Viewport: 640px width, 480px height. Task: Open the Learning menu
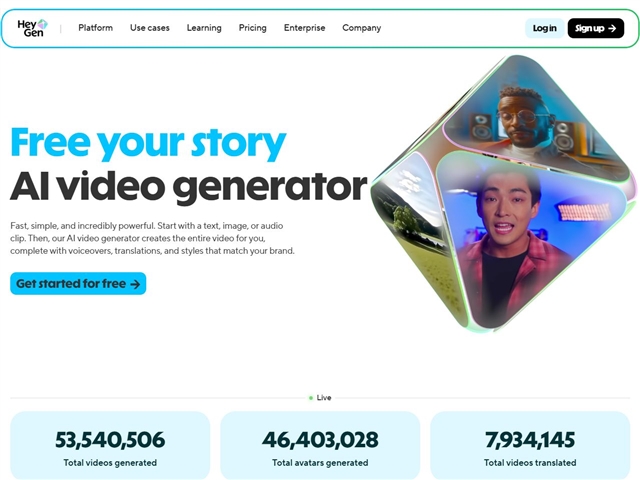204,28
